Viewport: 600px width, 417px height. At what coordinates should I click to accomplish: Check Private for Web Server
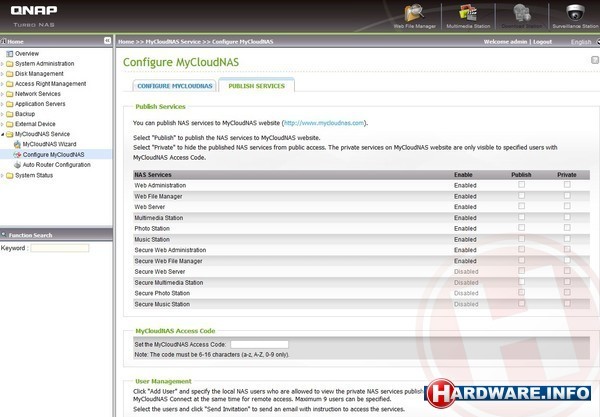coord(567,206)
